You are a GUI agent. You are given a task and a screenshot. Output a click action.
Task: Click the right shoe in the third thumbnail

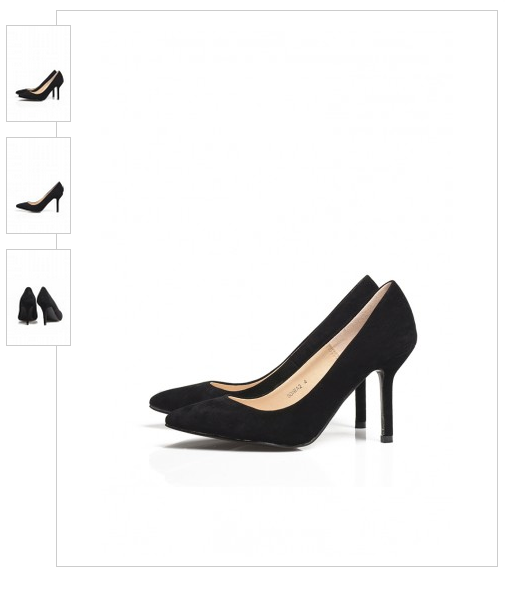click(50, 305)
